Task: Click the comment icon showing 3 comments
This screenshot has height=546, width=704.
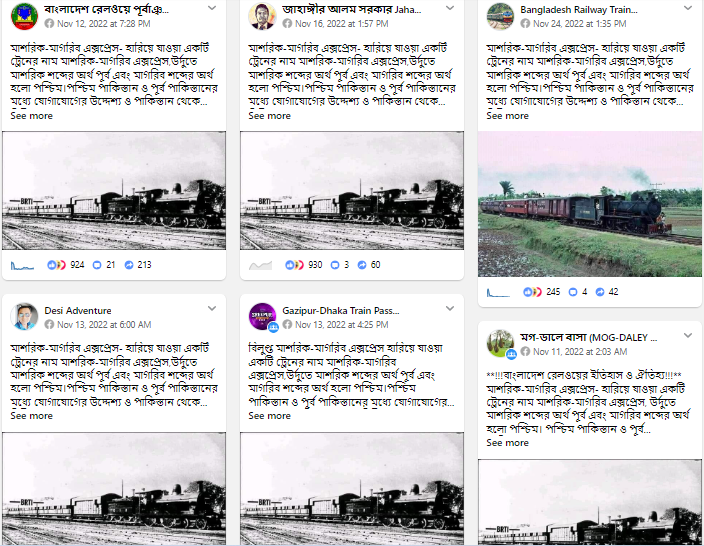Action: pyautogui.click(x=334, y=265)
